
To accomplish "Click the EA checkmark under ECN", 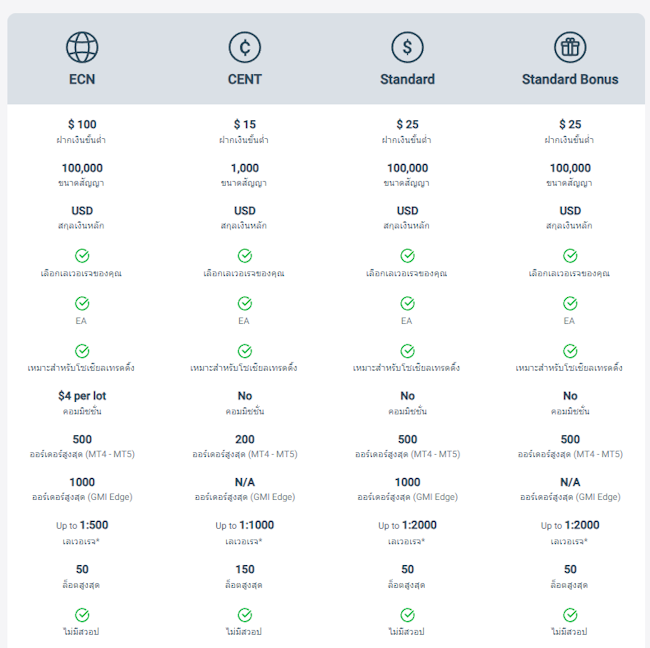I will (82, 303).
